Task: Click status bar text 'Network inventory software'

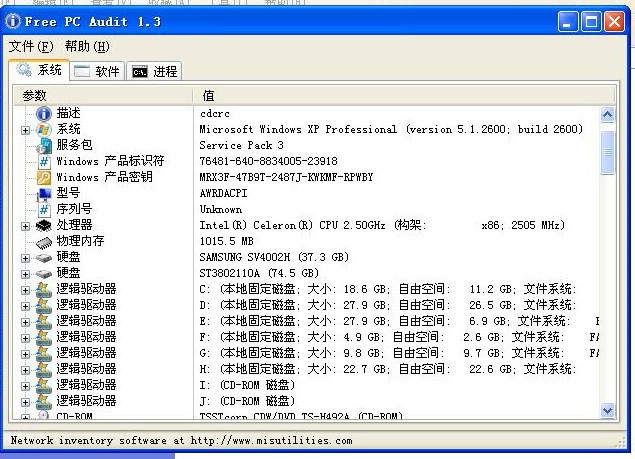Action: click(89, 440)
